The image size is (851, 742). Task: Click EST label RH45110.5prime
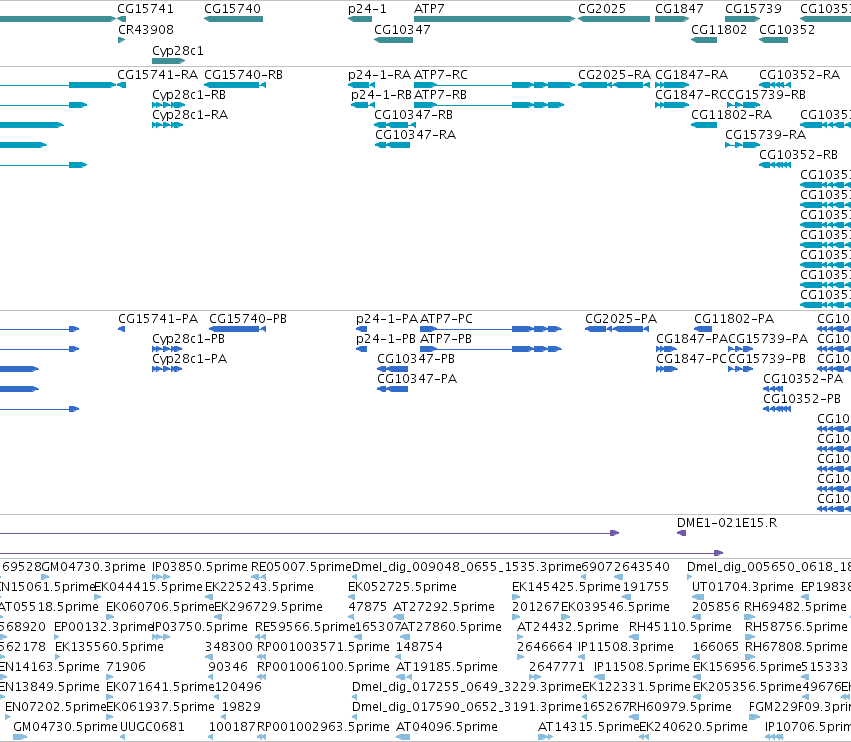680,626
